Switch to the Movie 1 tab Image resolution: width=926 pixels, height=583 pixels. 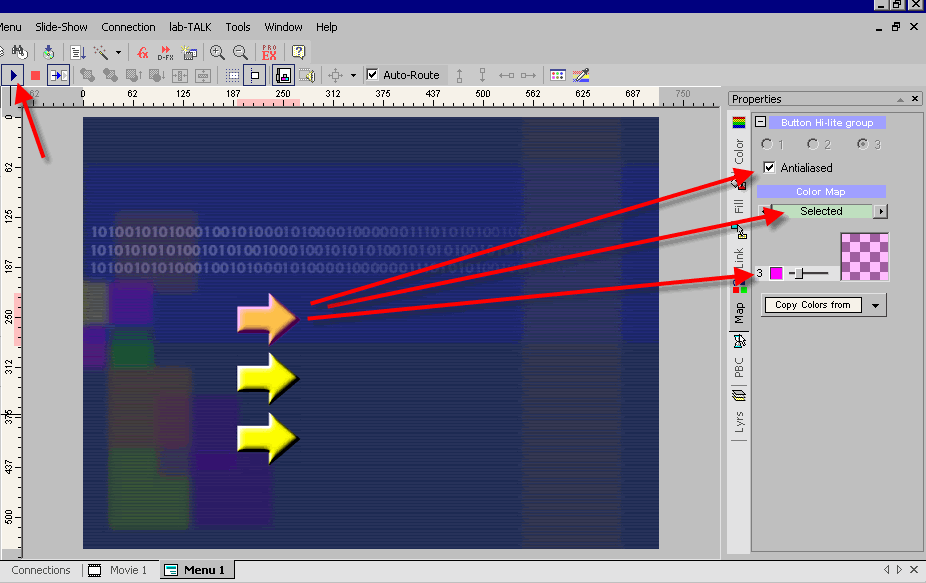(118, 570)
